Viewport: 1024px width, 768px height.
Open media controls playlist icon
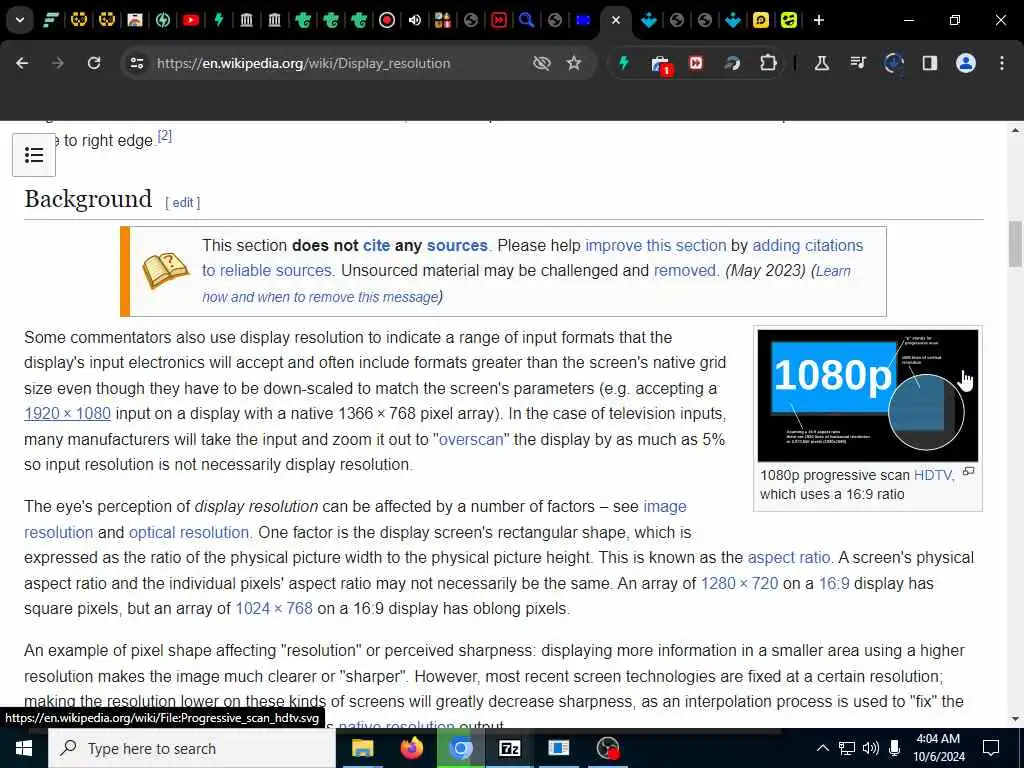coord(857,63)
